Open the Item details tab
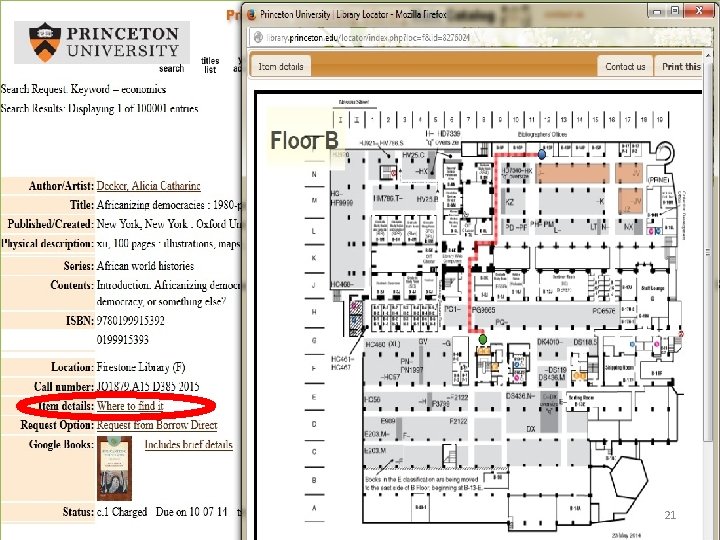720x540 pixels. (281, 67)
